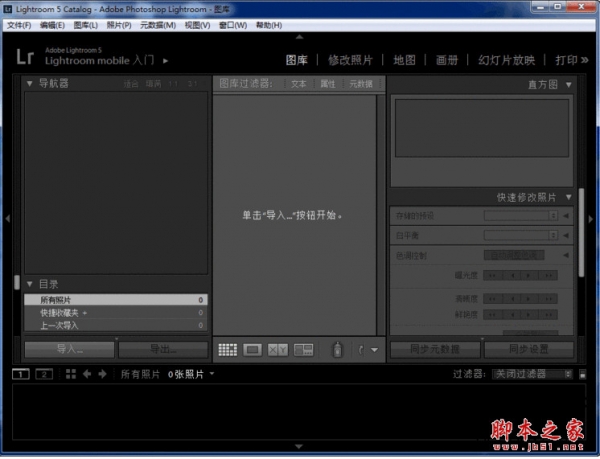600x459 pixels.
Task: Click the filmstrip grid view icon
Action: point(70,374)
